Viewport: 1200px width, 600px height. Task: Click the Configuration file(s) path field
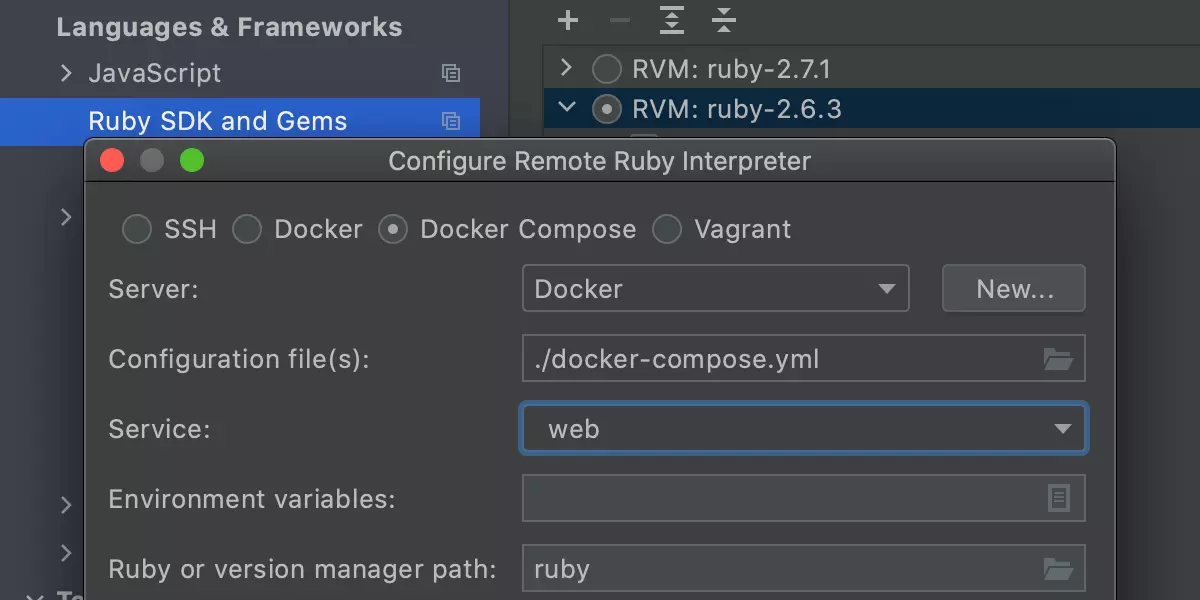[804, 359]
